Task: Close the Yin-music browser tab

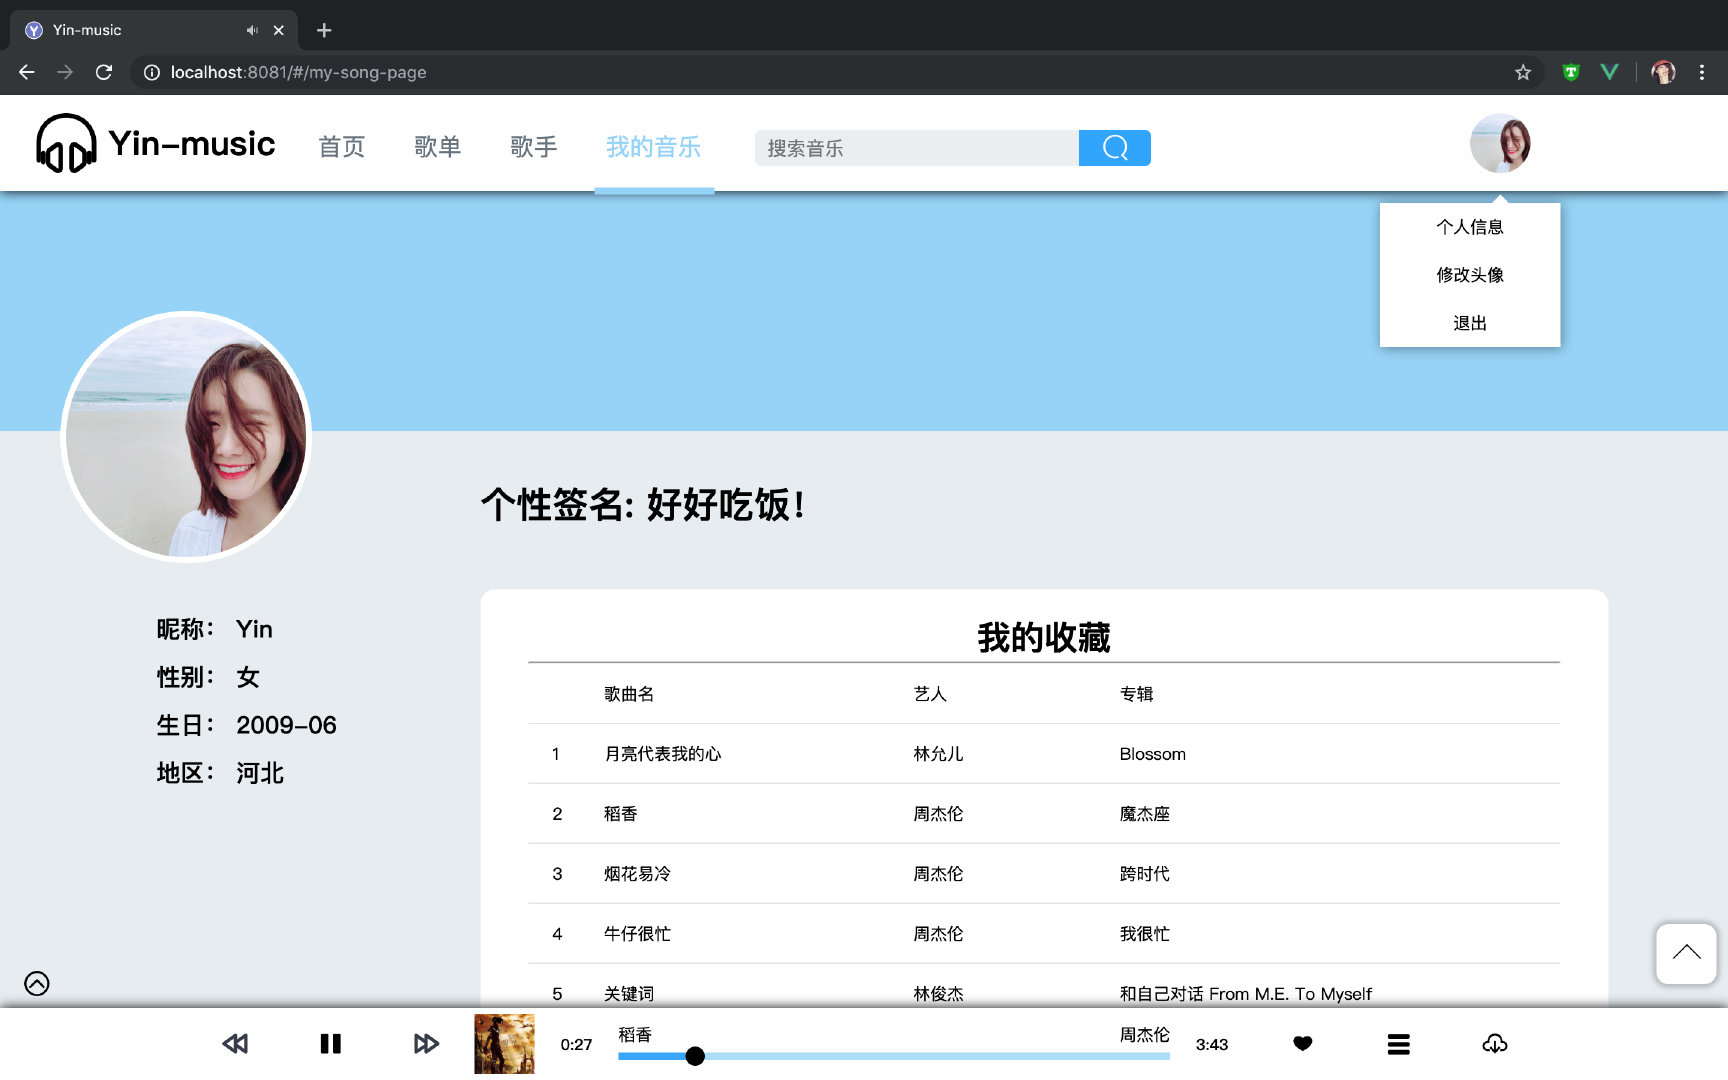Action: 279,30
